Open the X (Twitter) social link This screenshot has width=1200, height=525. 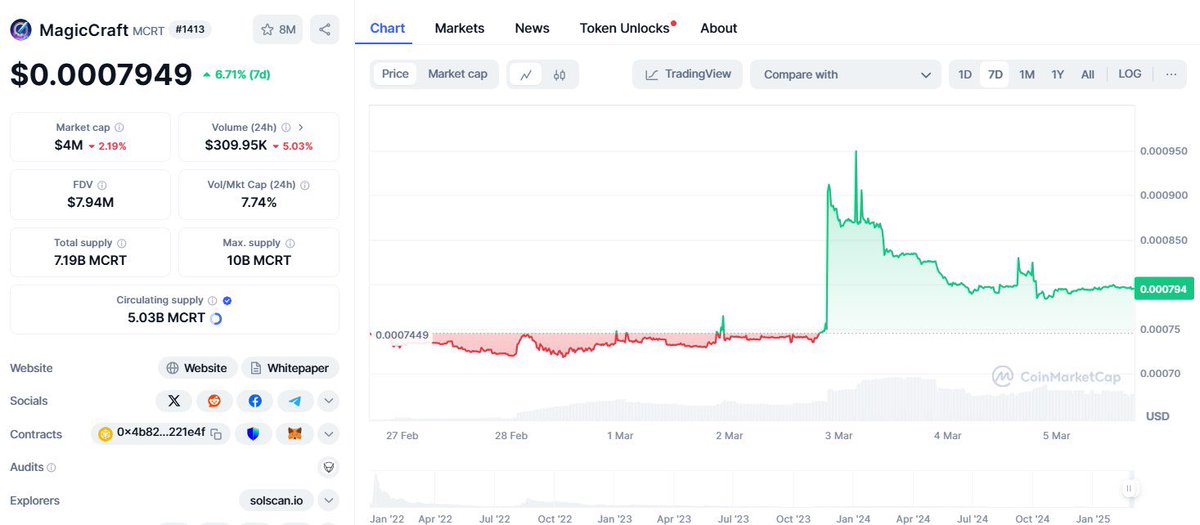click(174, 400)
